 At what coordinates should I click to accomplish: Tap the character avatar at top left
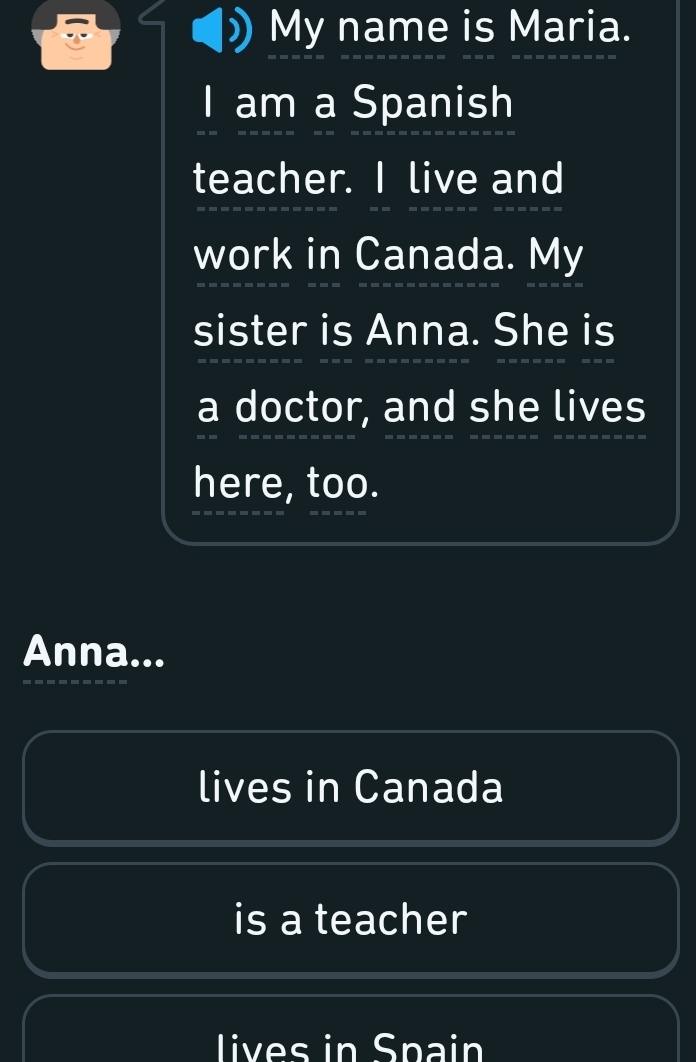tap(75, 35)
